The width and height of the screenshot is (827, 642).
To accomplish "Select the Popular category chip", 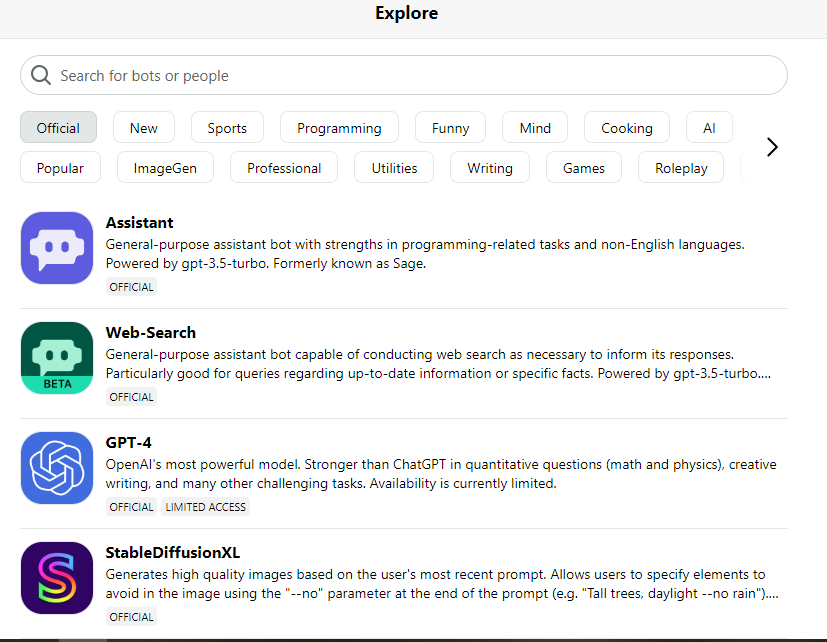I will 60,168.
